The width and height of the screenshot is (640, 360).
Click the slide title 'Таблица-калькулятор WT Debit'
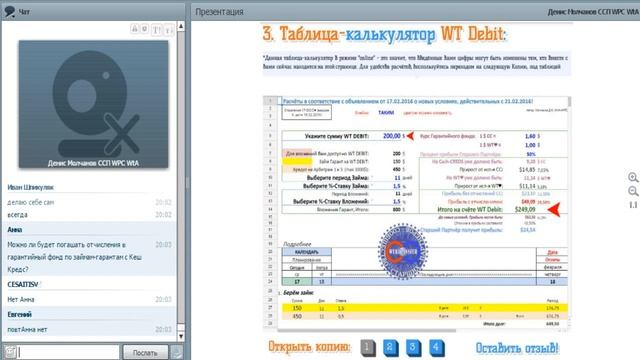(384, 34)
